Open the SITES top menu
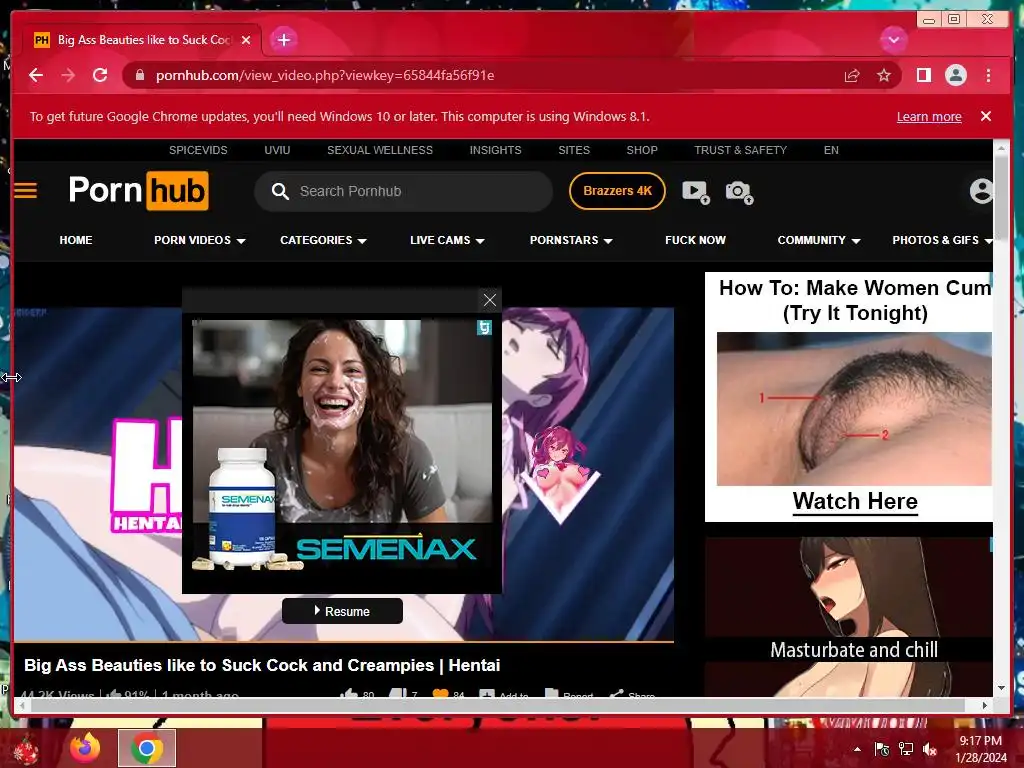Viewport: 1024px width, 768px height. [574, 150]
